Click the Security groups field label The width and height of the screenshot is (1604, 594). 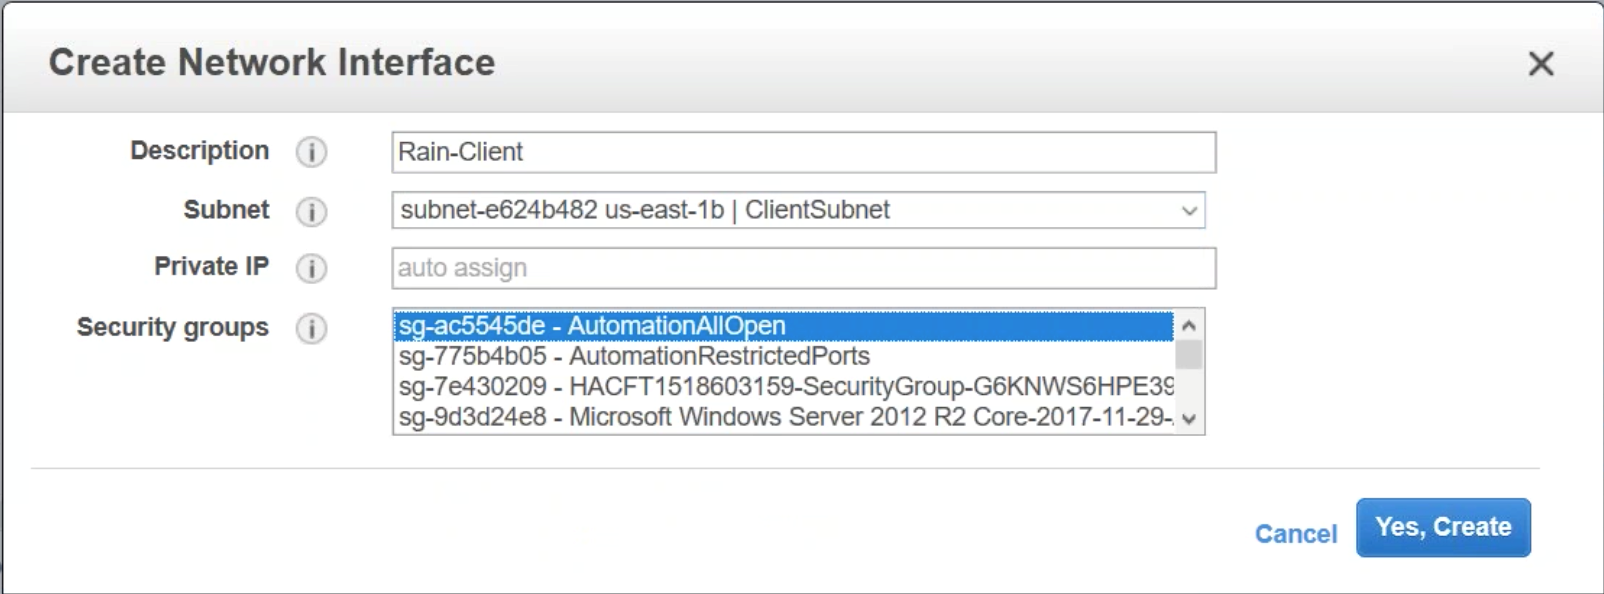pyautogui.click(x=173, y=327)
